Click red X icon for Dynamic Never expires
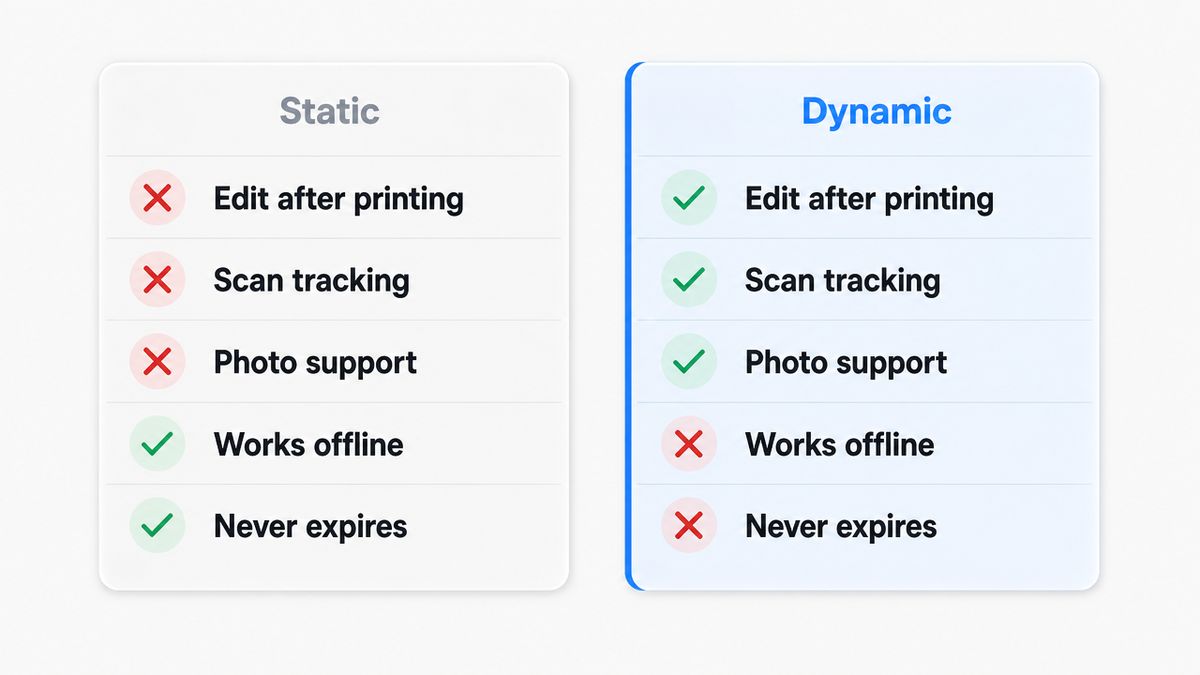The image size is (1200, 675). (689, 526)
